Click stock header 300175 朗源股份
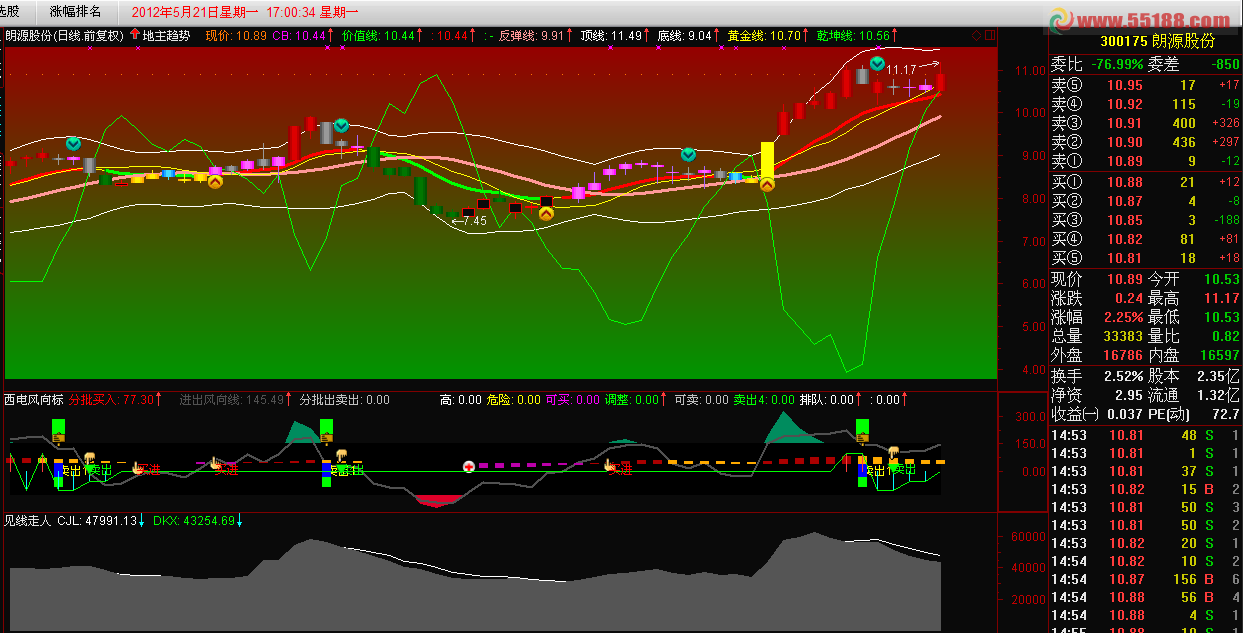 coord(1157,42)
